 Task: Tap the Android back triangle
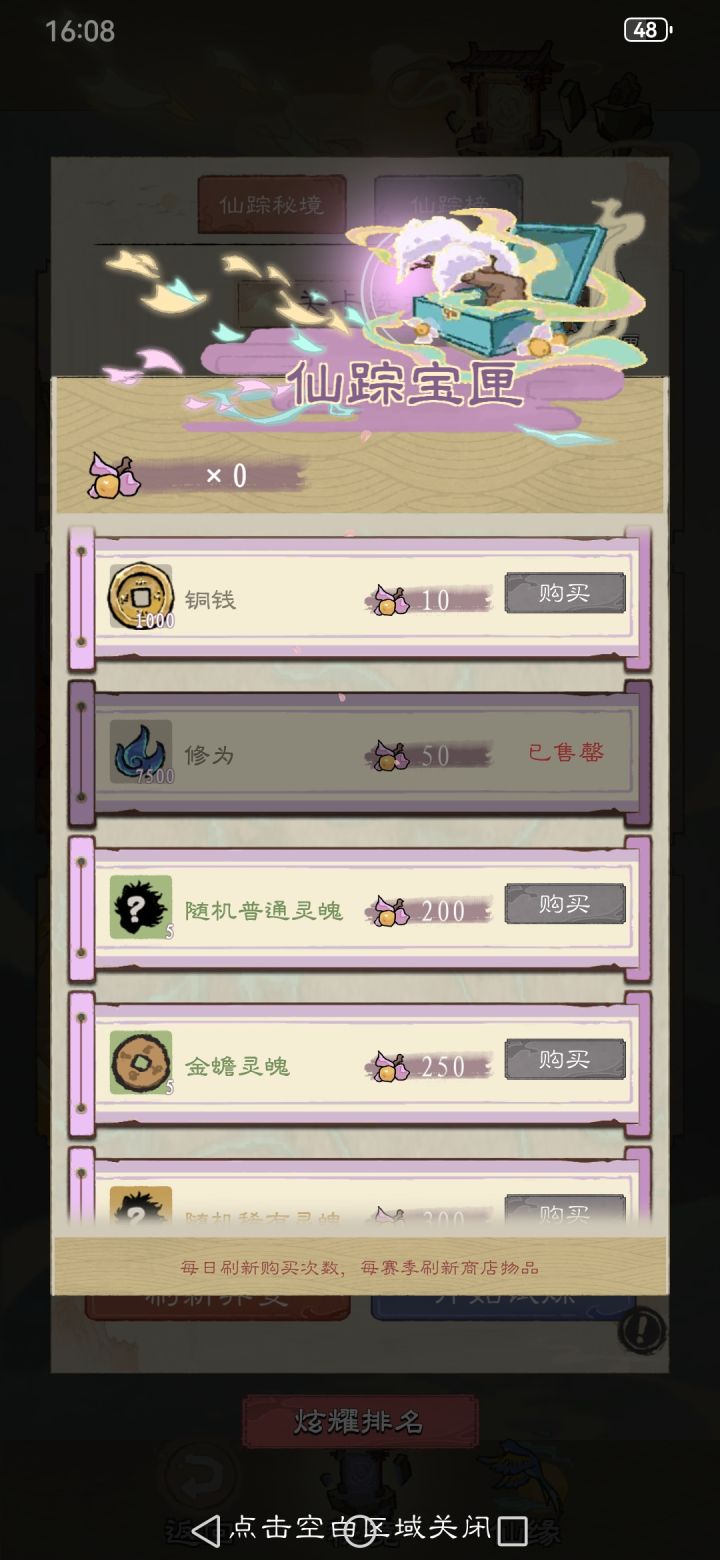tap(205, 1530)
